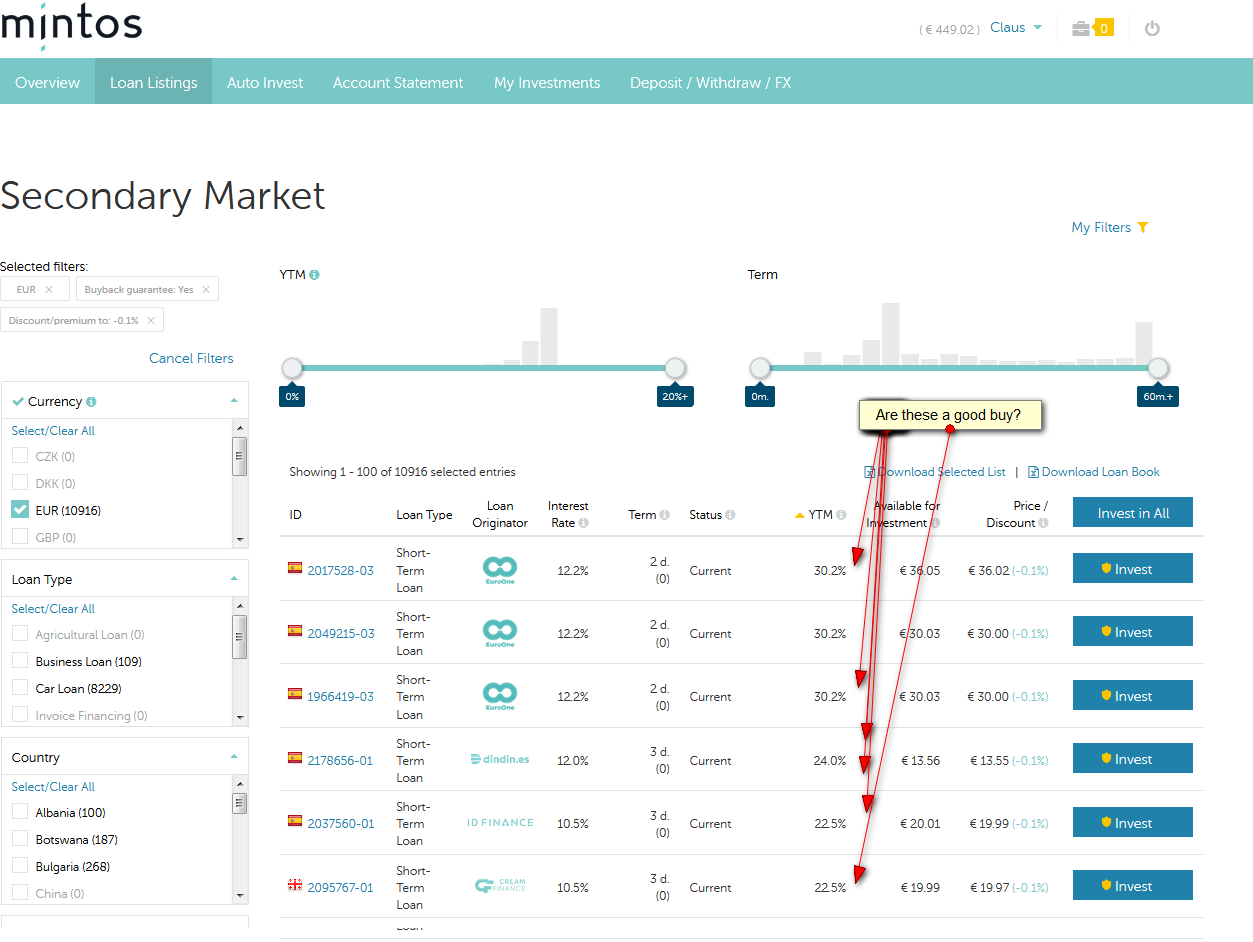Toggle the DKK currency checkbox

(x=20, y=483)
